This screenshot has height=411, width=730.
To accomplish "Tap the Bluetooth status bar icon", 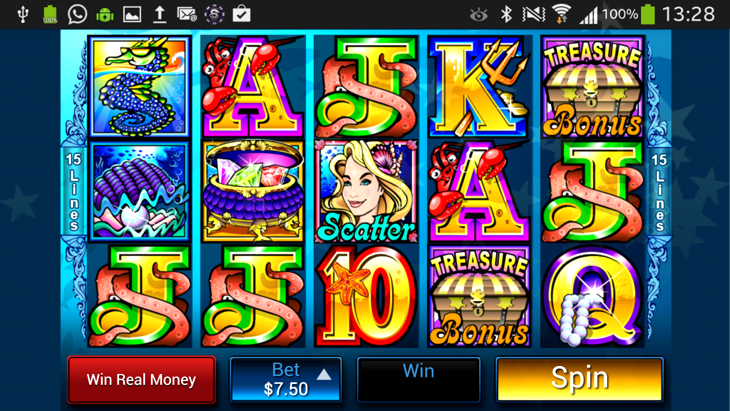I will click(x=506, y=14).
